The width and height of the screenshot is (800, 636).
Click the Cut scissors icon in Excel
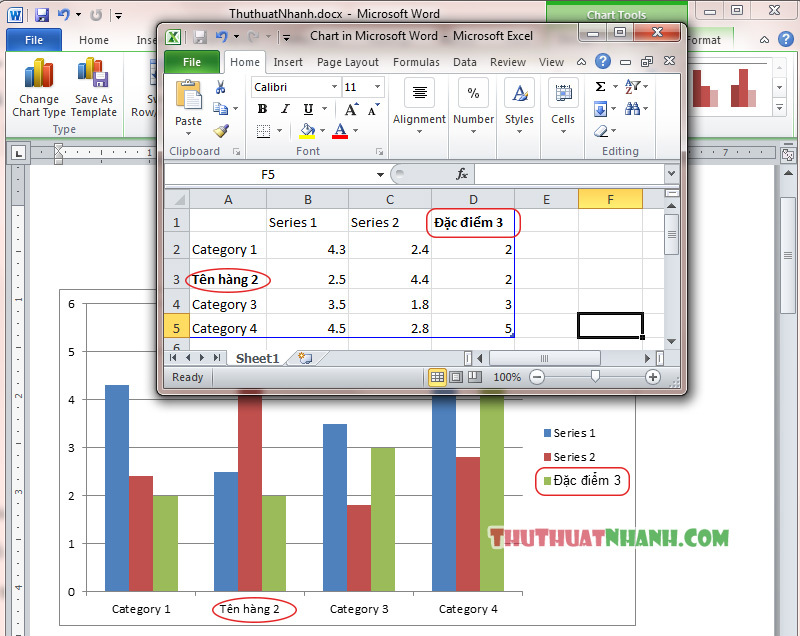(x=220, y=87)
